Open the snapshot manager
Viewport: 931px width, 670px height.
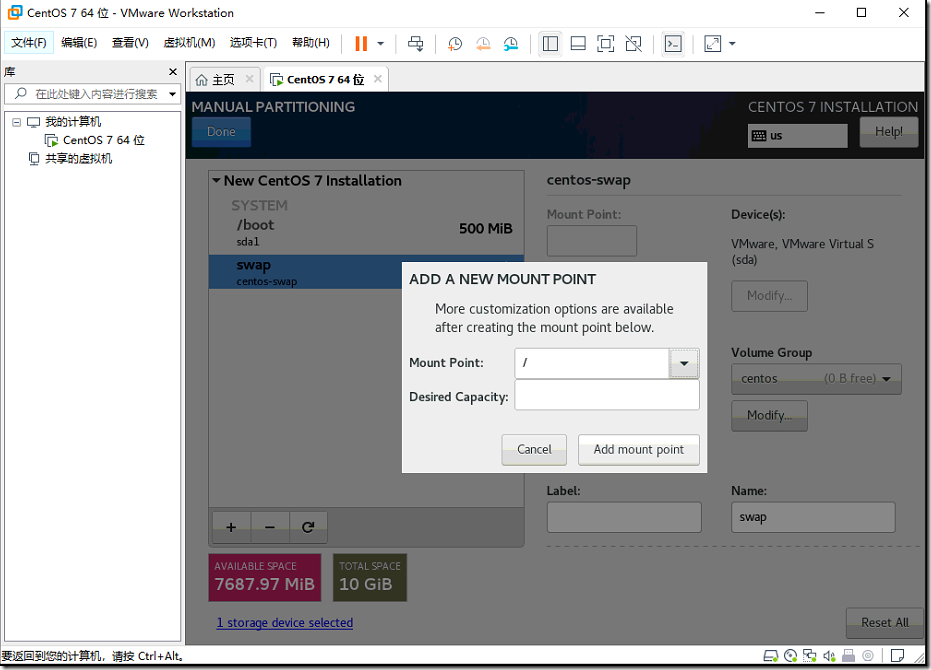pyautogui.click(x=511, y=43)
